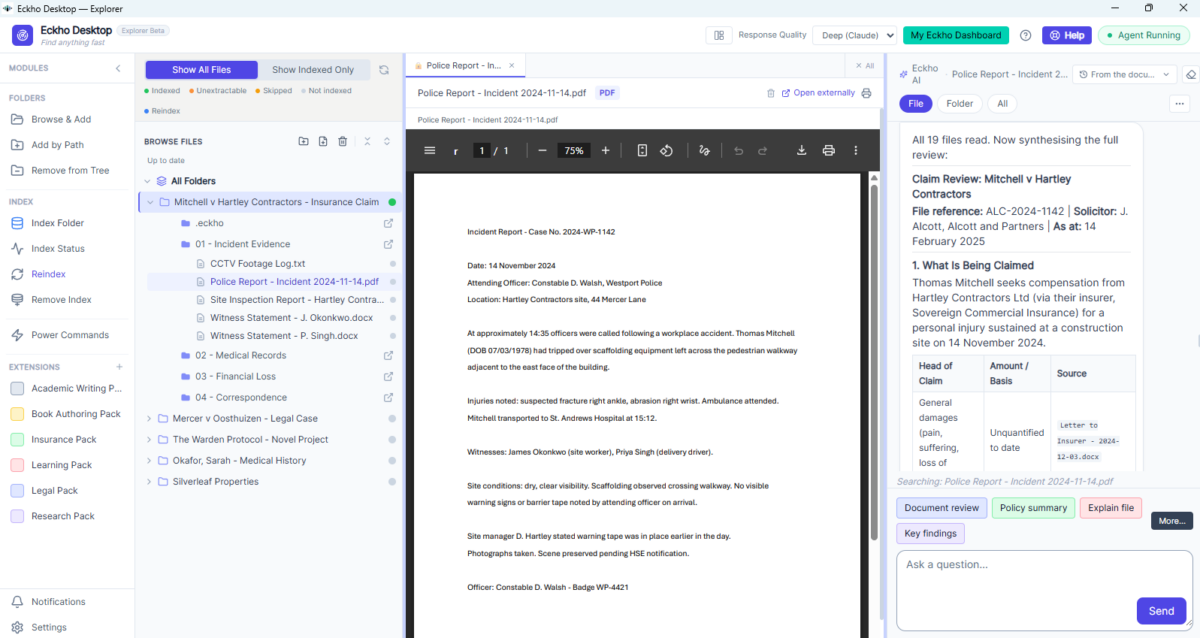Select the All scope pill in Eckho AI

tap(1002, 103)
